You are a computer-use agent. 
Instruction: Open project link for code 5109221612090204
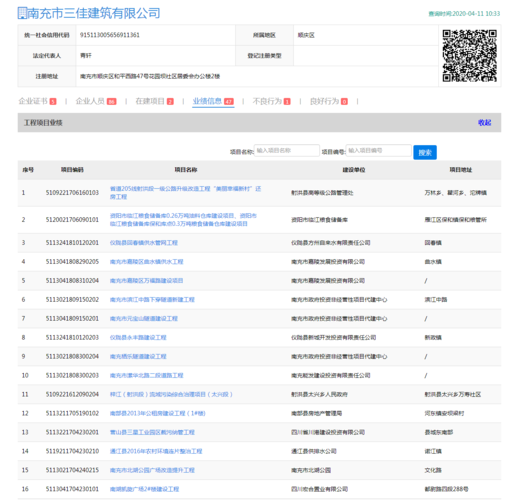click(x=171, y=394)
